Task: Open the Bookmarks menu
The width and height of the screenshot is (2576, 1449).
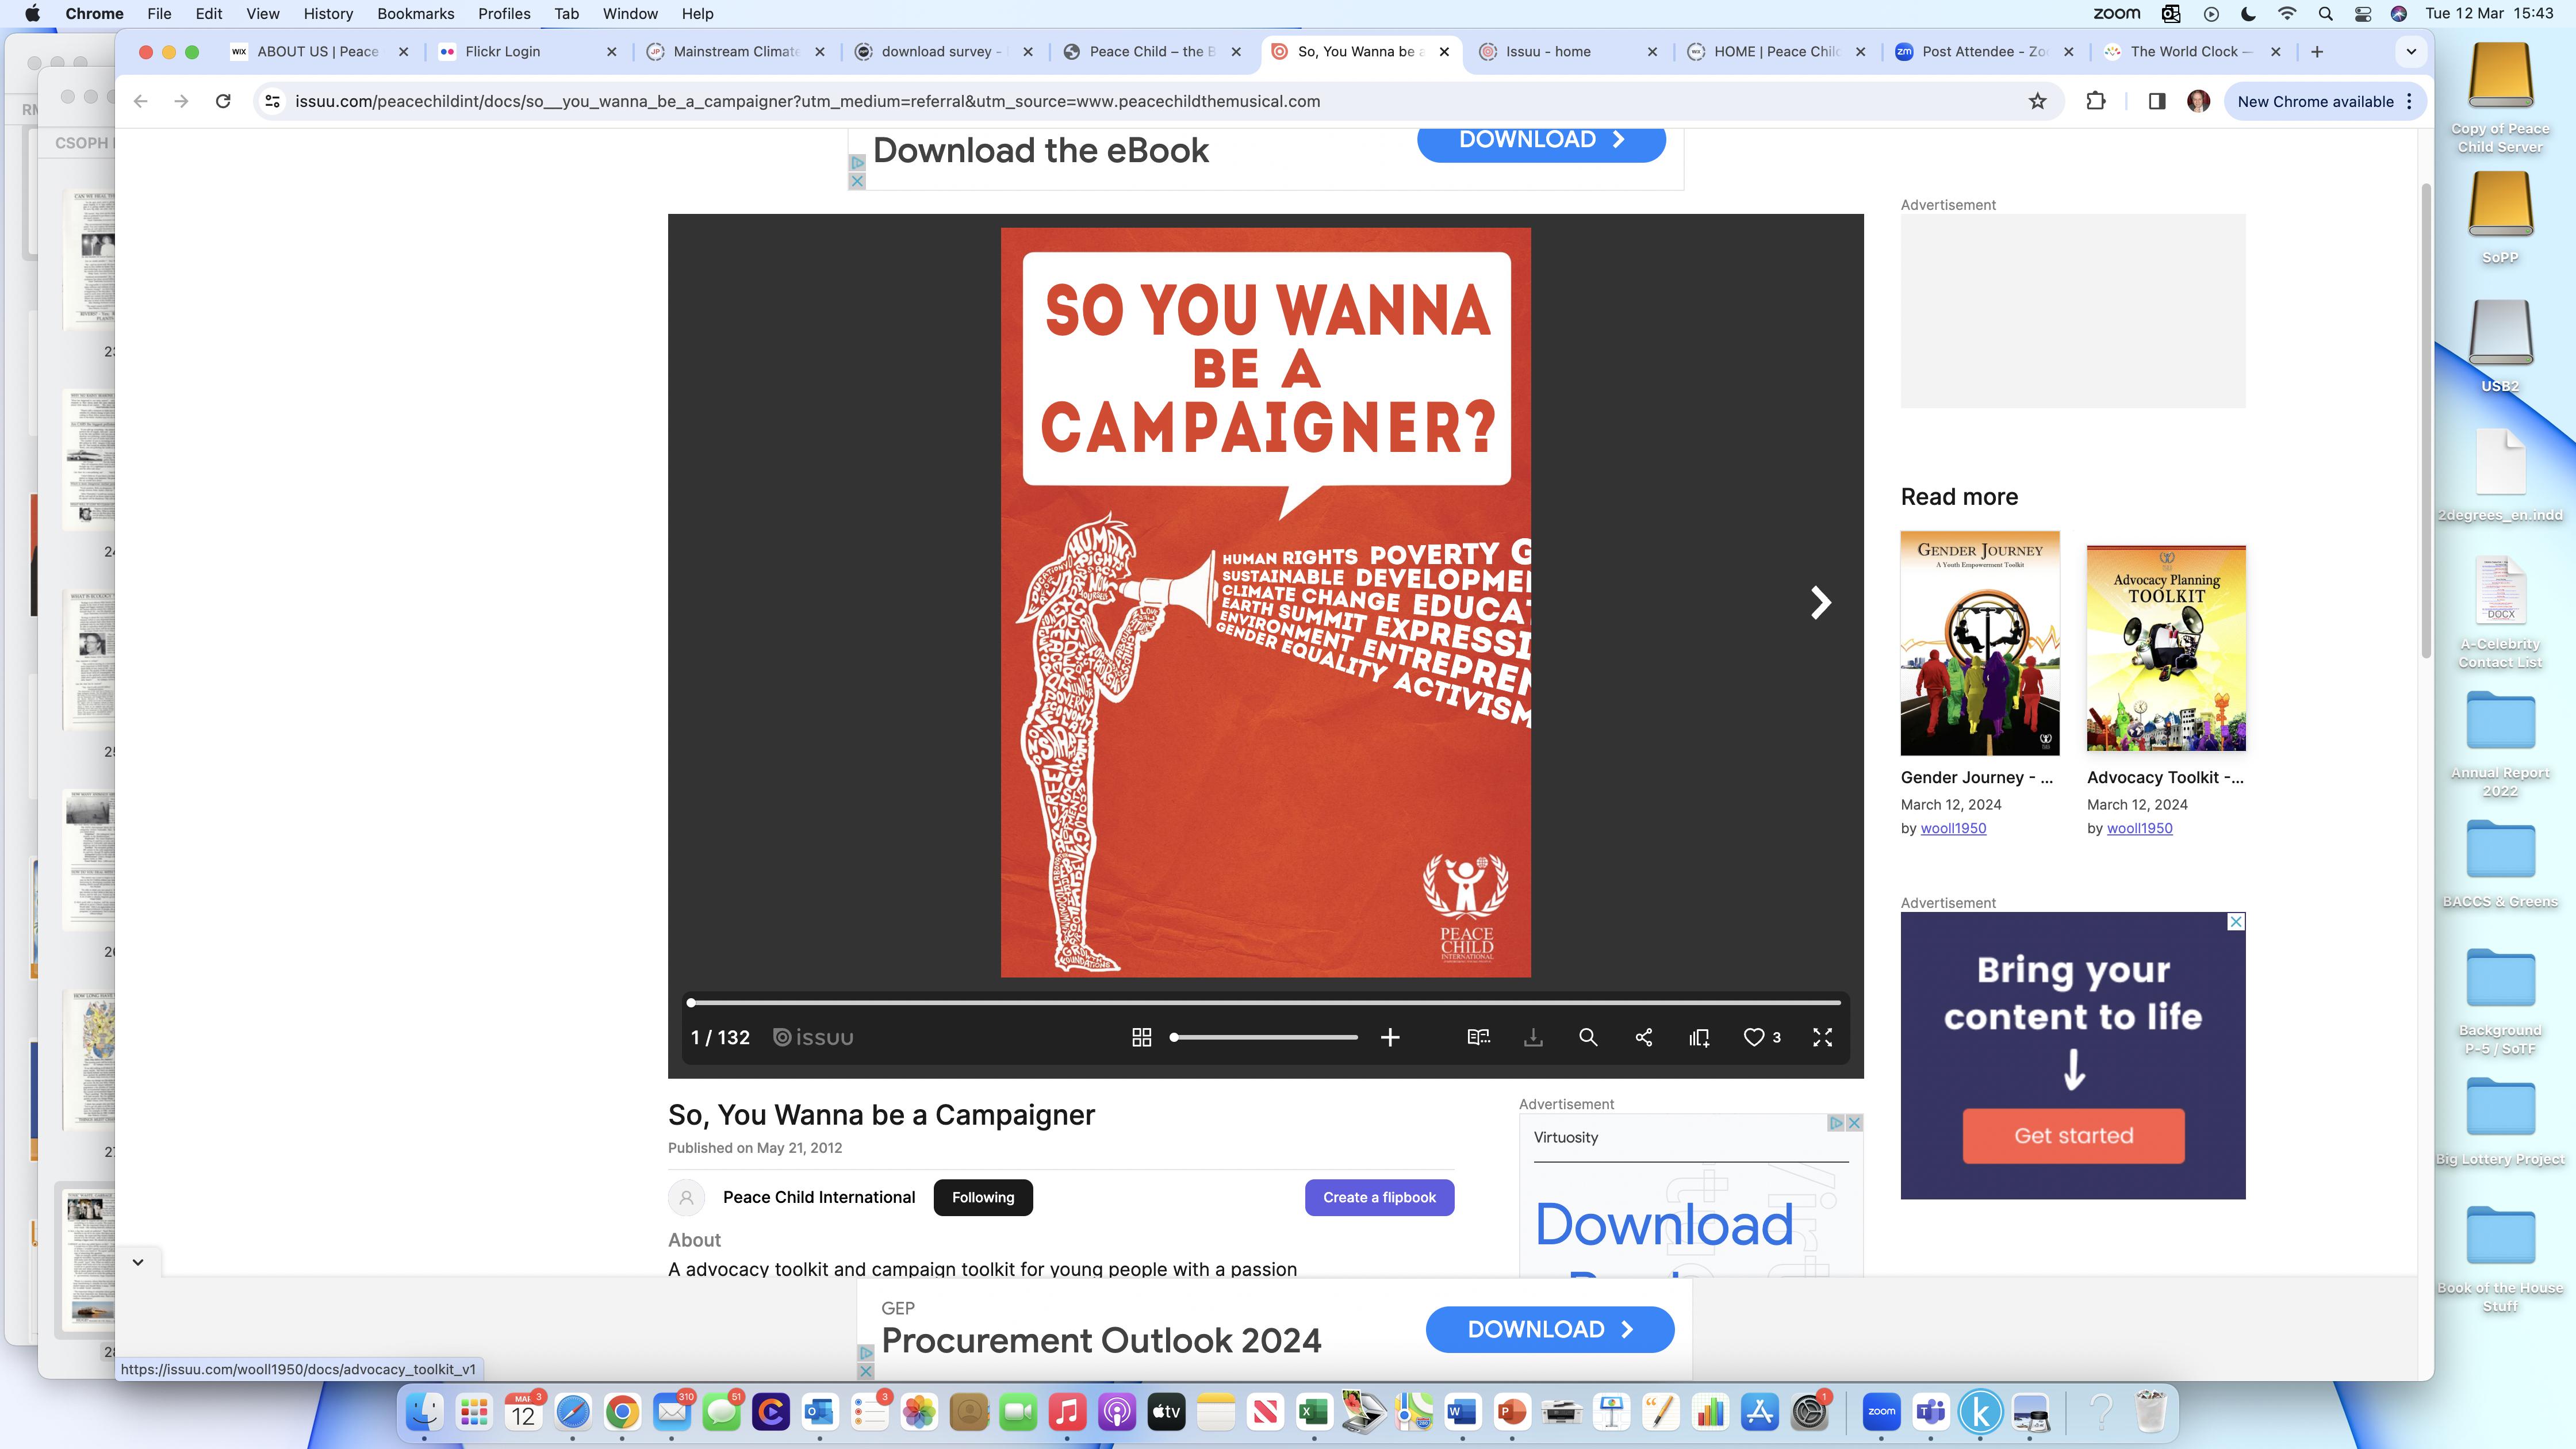Action: (x=415, y=14)
